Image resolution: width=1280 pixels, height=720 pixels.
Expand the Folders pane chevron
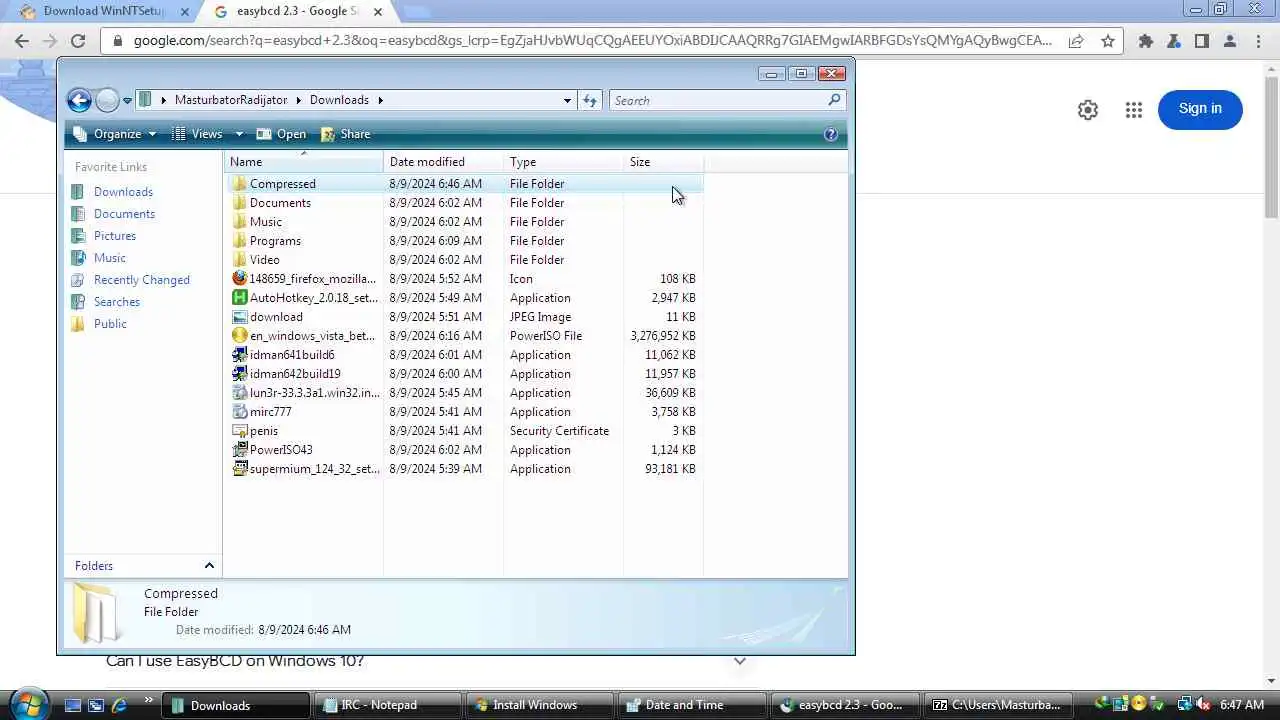pyautogui.click(x=209, y=566)
